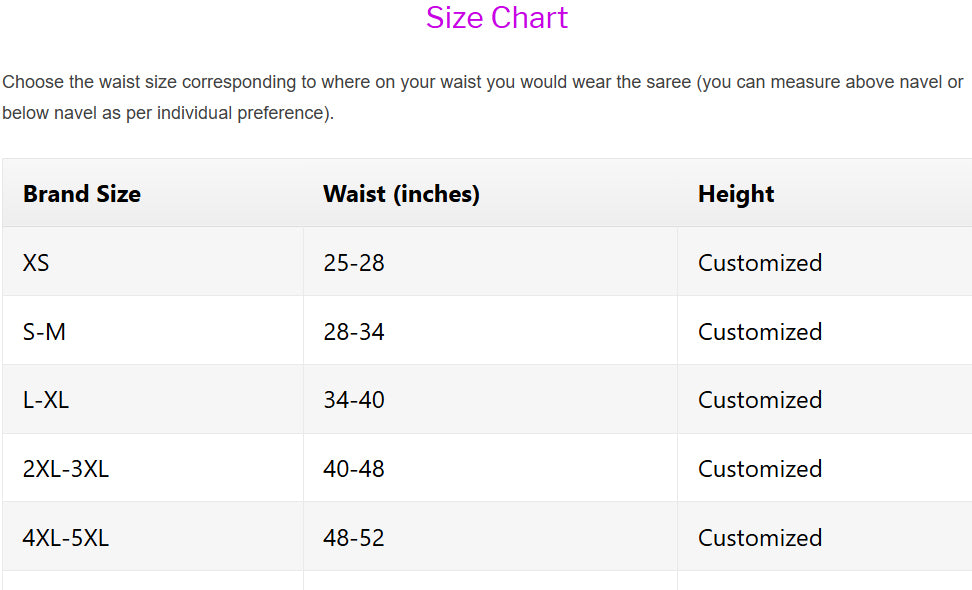Click the Height column header

point(736,194)
